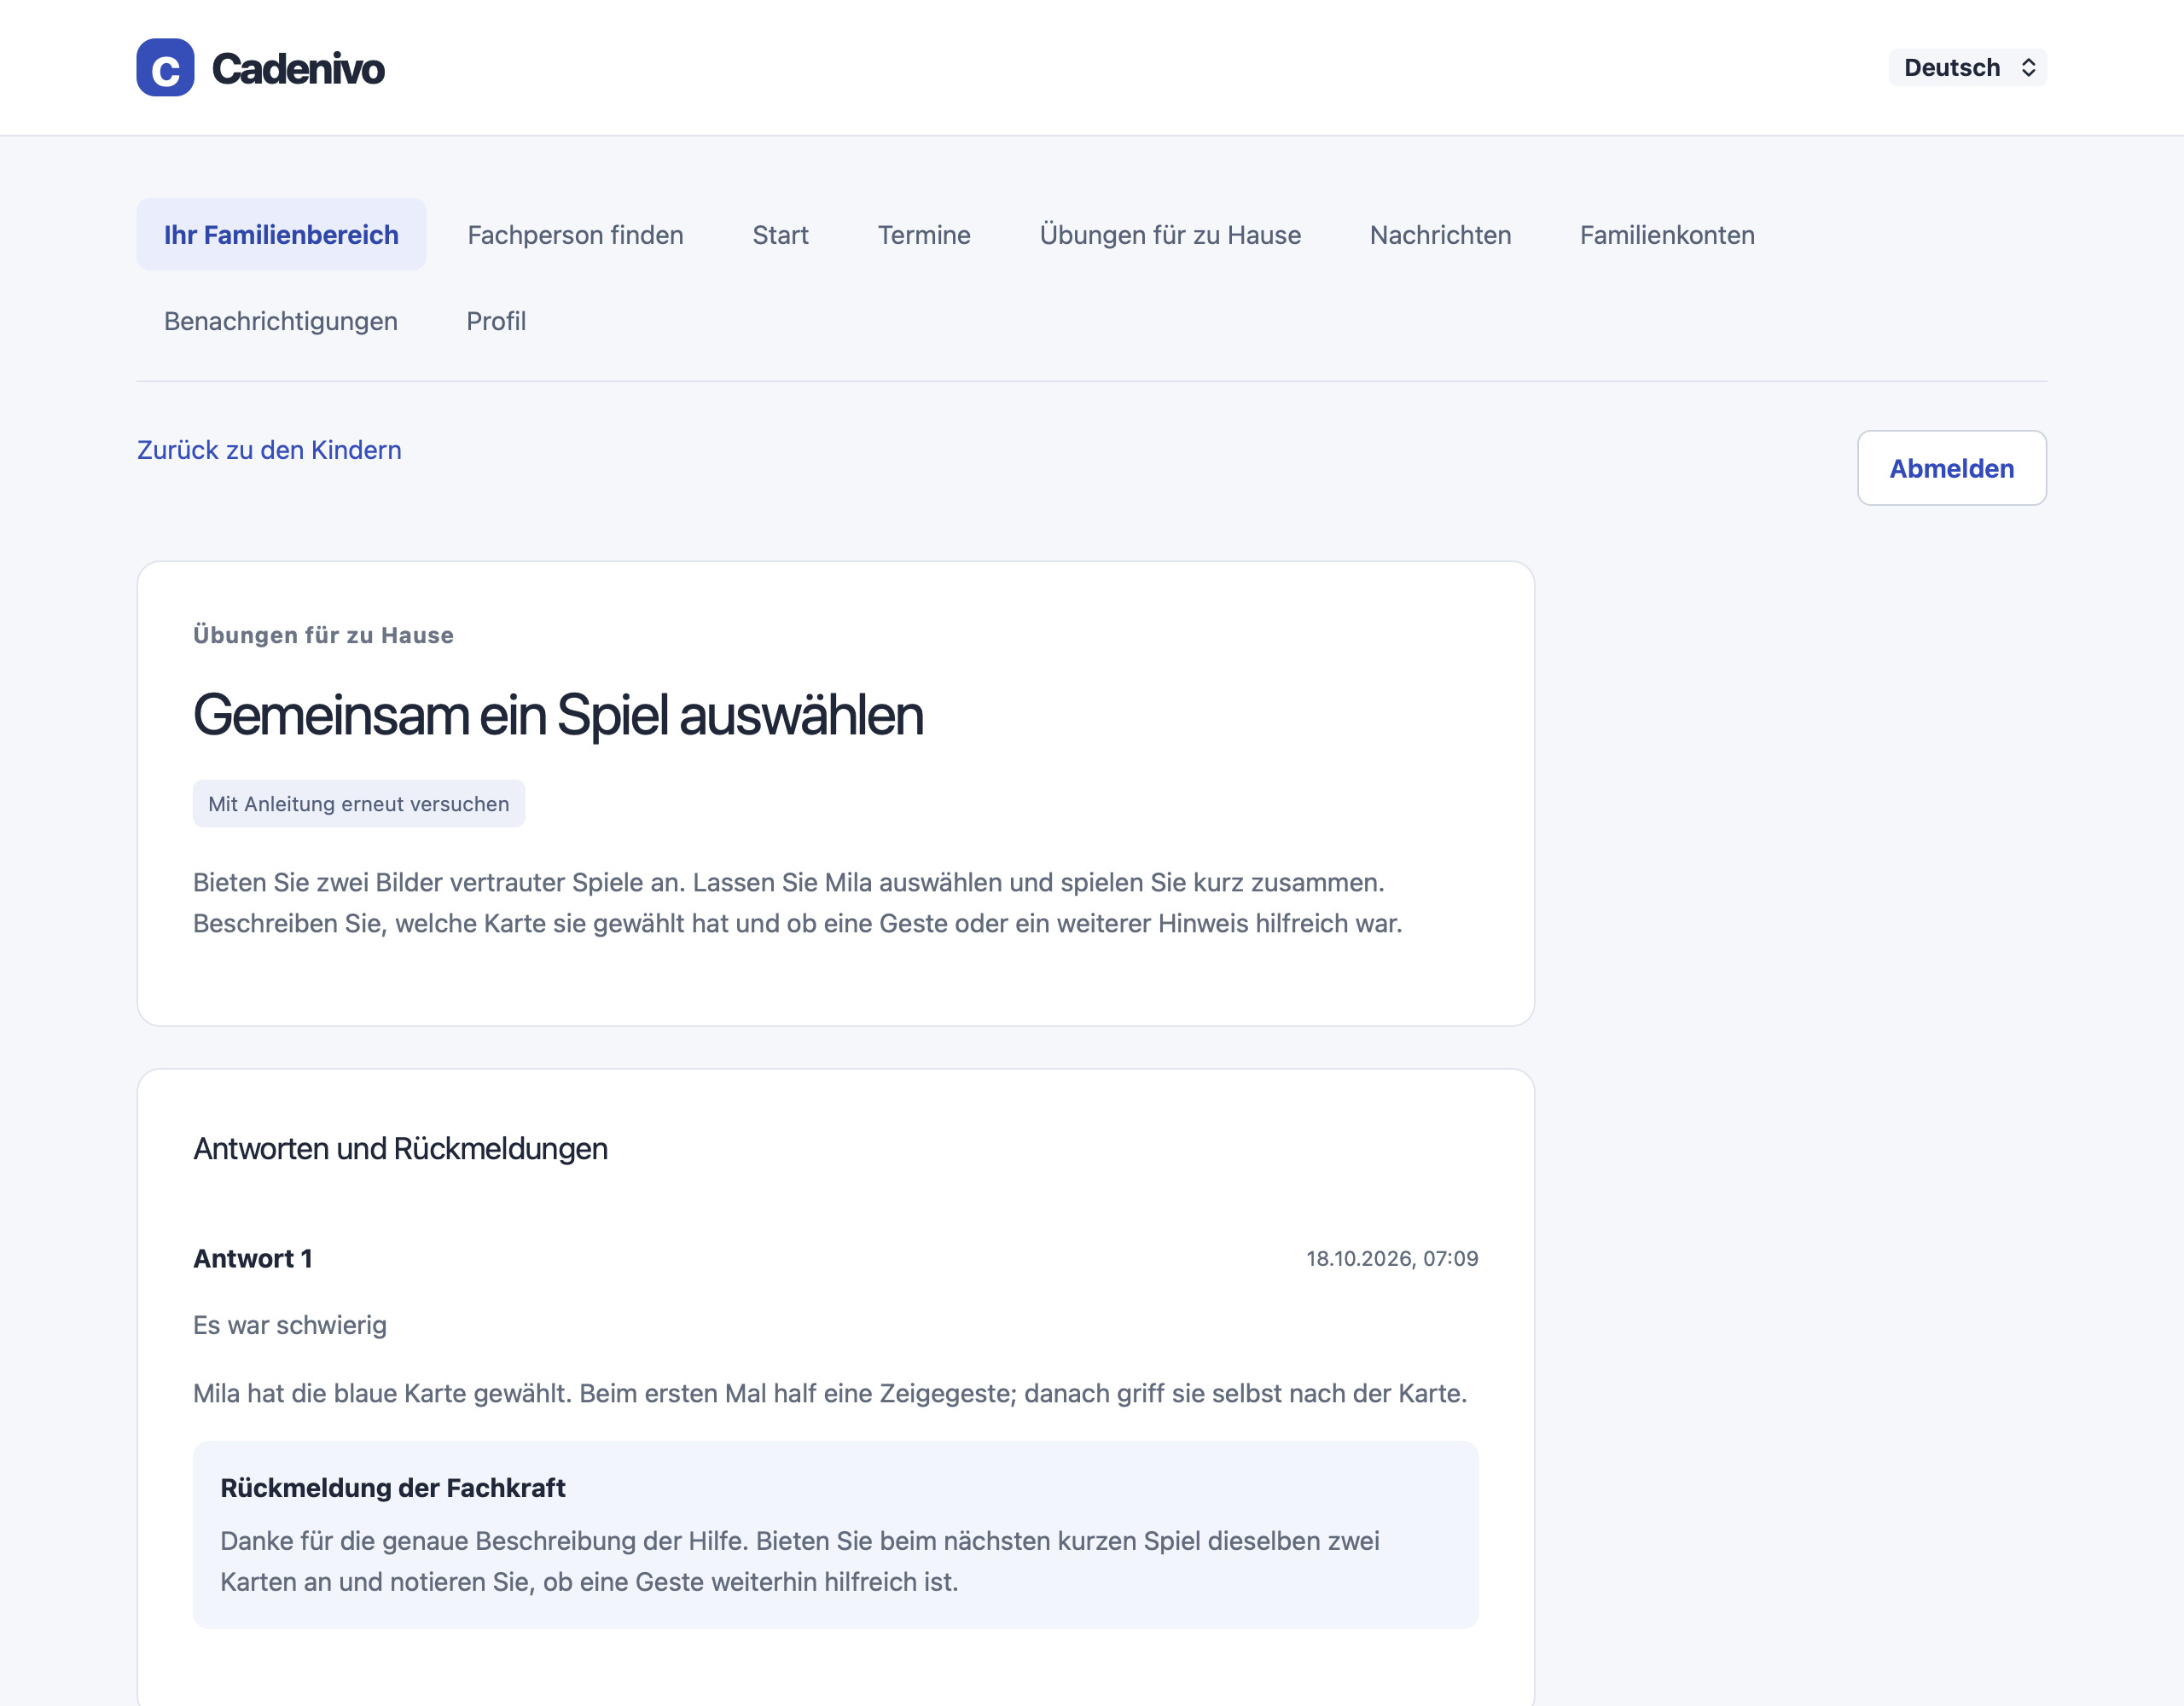Click the Rückmeldung der Fachkraft heading
This screenshot has height=1706, width=2184.
pyautogui.click(x=393, y=1487)
